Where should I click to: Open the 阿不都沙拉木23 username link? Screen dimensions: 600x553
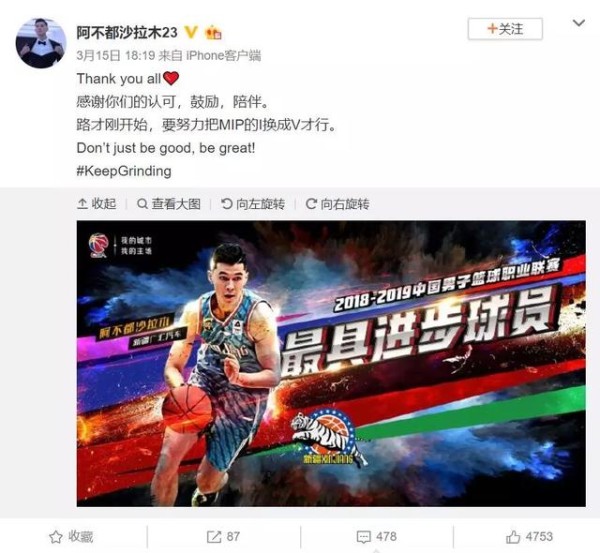(127, 33)
